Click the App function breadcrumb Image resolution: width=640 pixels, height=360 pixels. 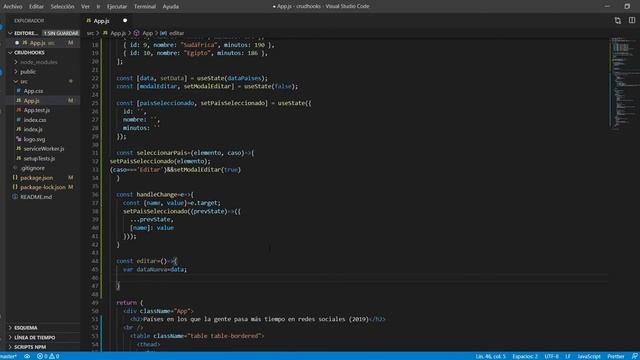(147, 33)
